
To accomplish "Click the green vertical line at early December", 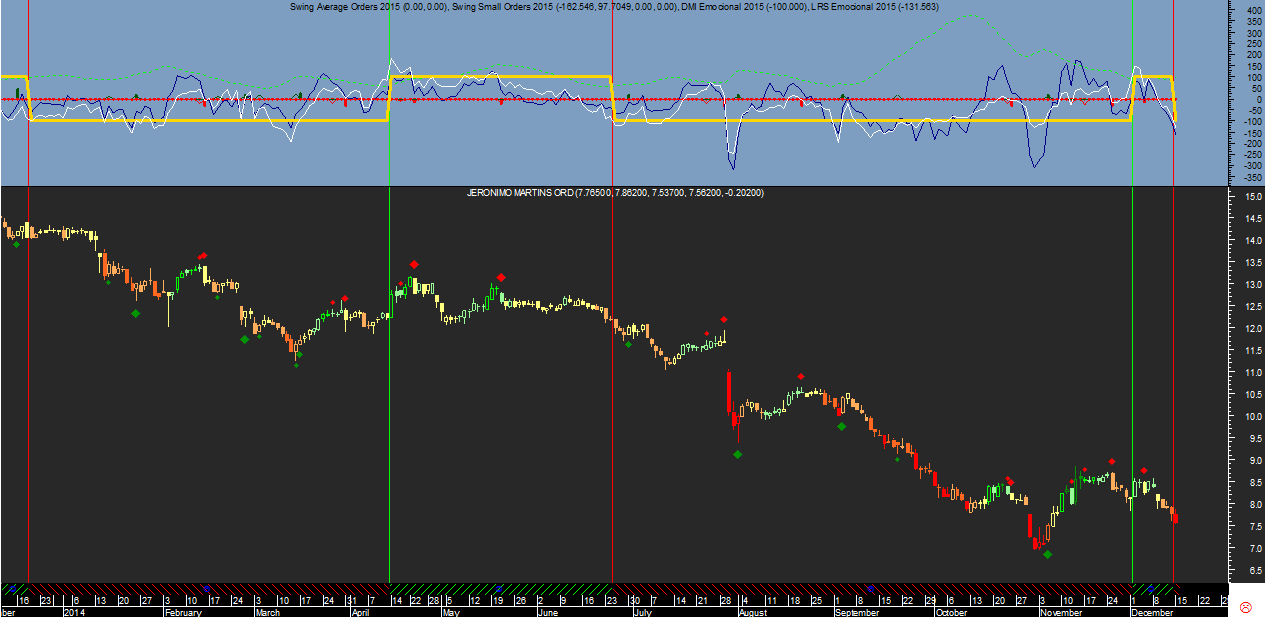I will coord(1132,300).
